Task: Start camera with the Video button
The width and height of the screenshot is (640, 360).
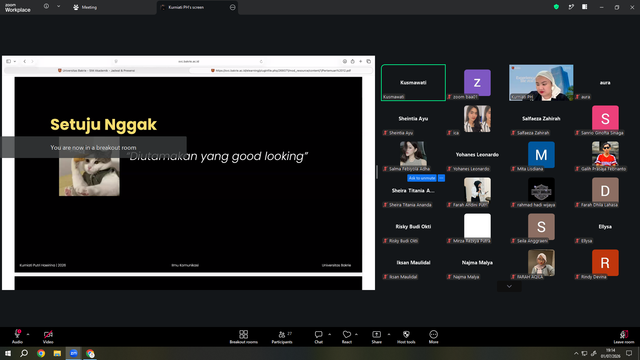Action: click(x=48, y=336)
